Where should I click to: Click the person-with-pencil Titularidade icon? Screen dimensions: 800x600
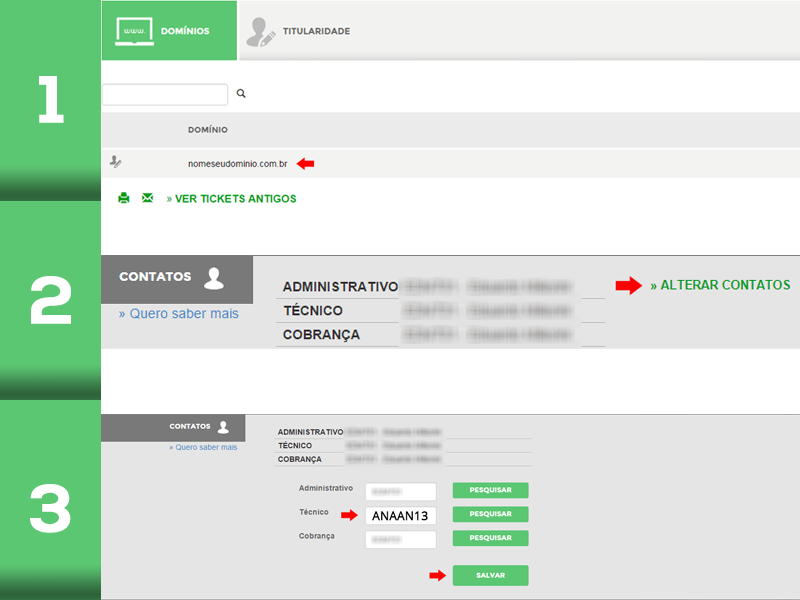pos(260,31)
